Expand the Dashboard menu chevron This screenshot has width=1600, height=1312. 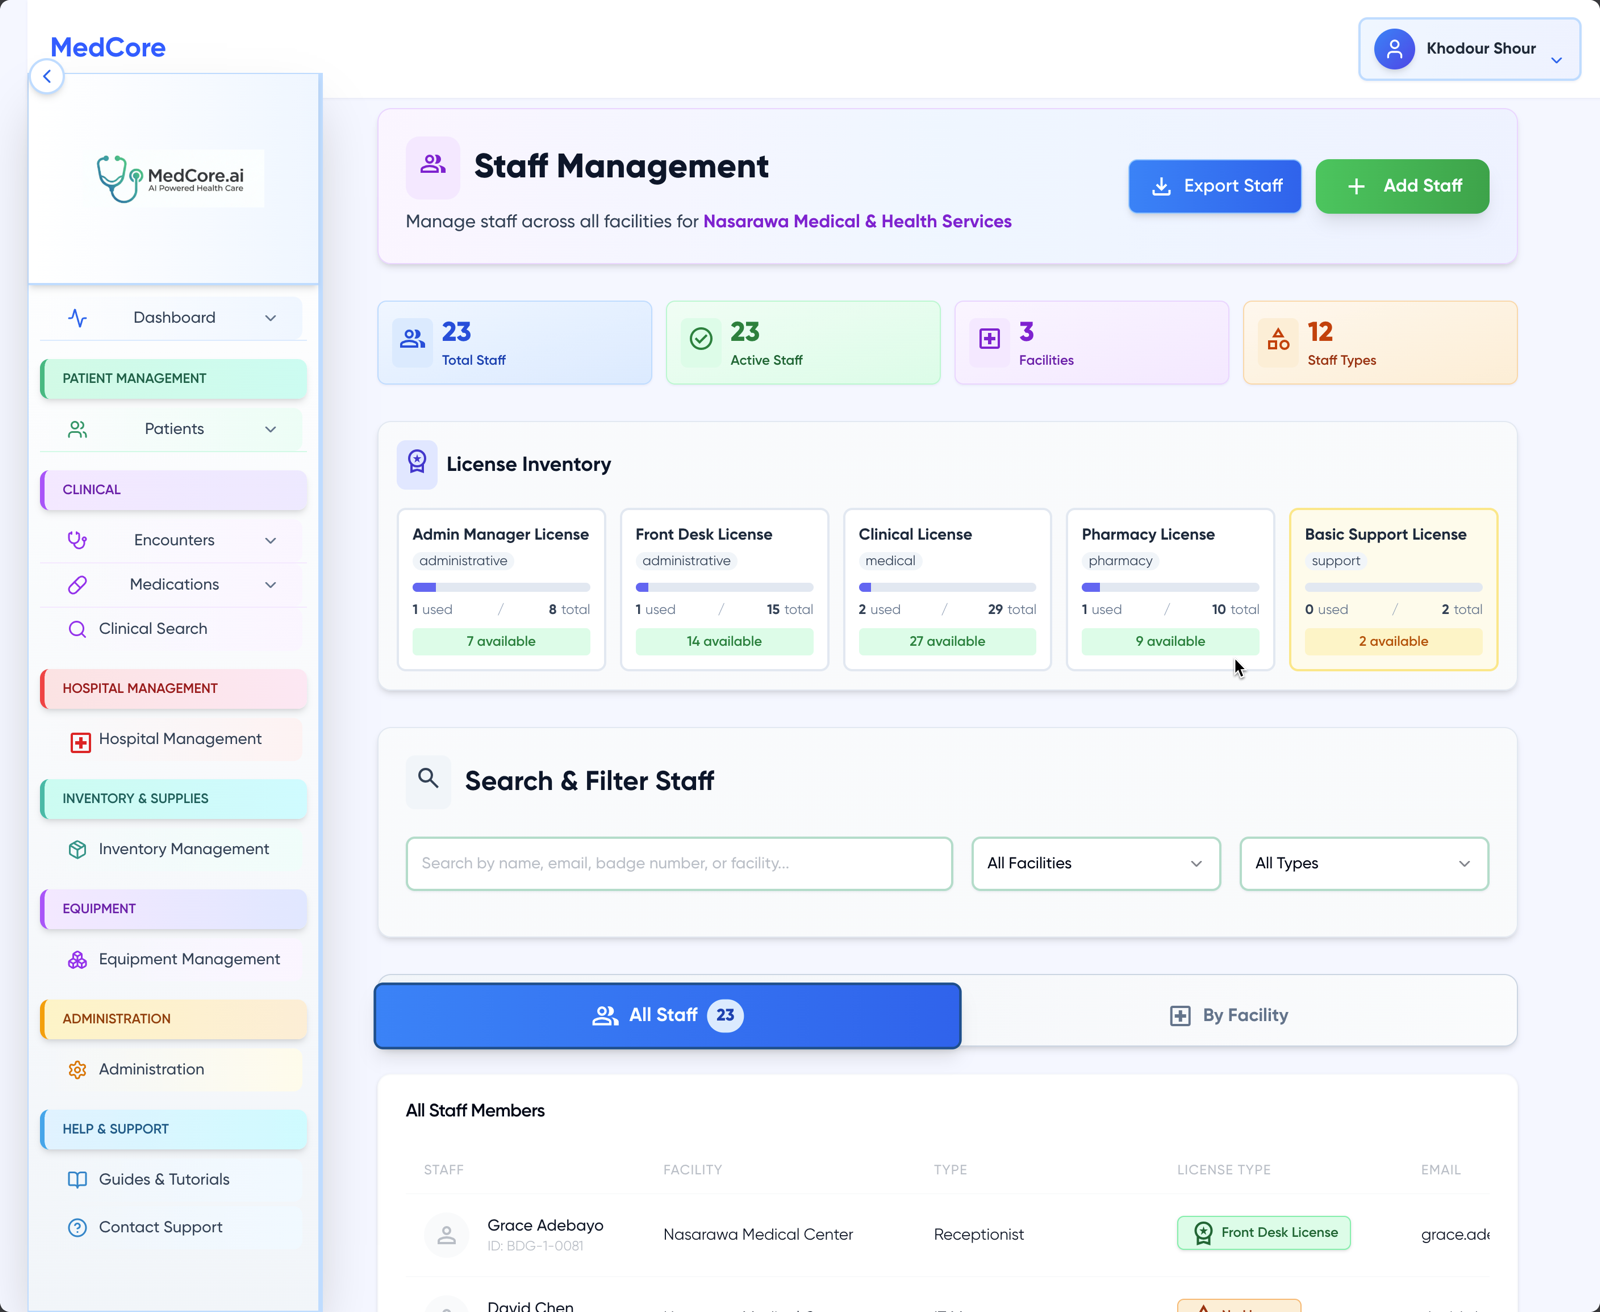point(270,318)
